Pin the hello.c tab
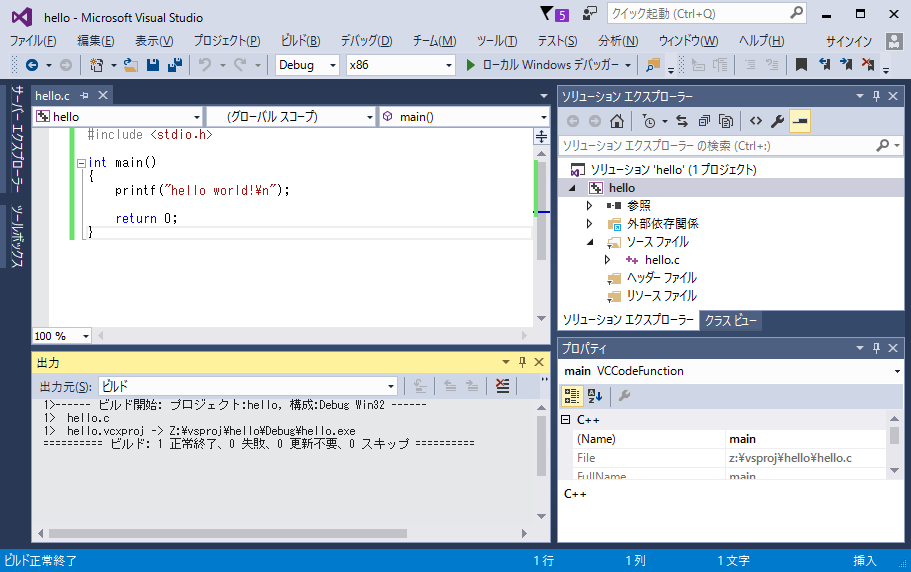 (x=84, y=95)
